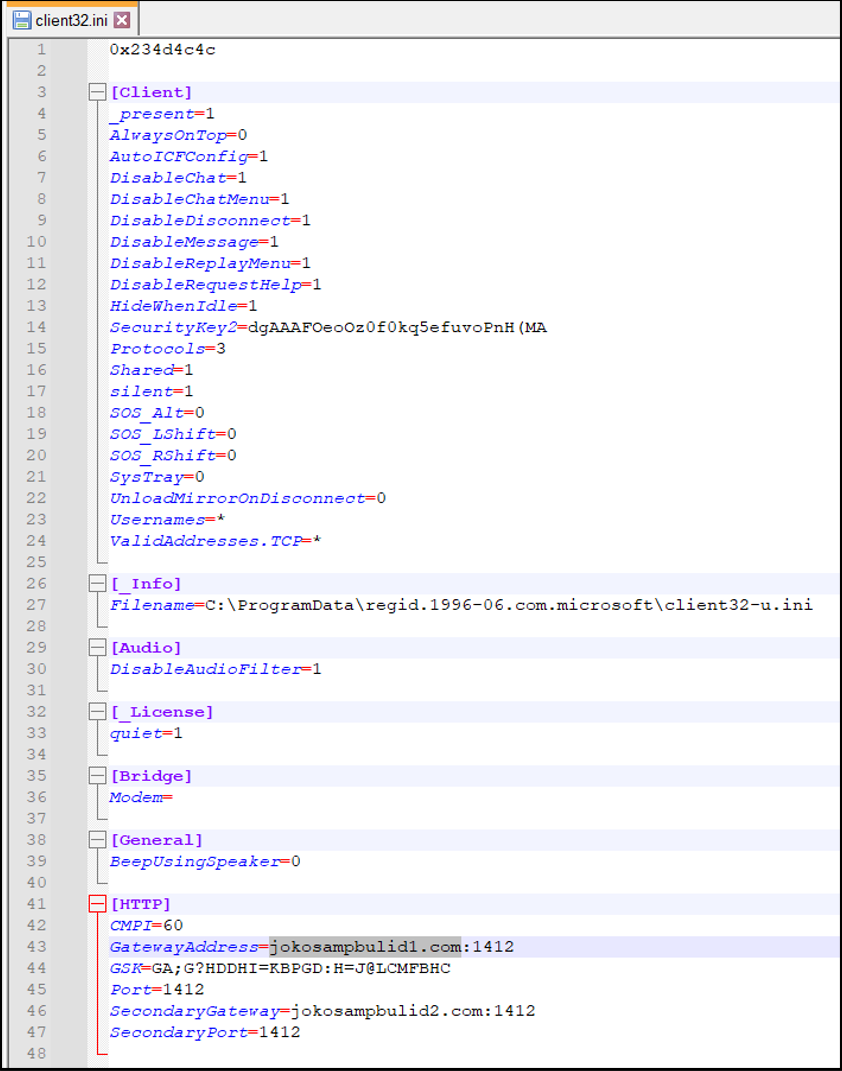Collapse the [General] section fold marker
Screen dimensions: 842x1071
(97, 840)
